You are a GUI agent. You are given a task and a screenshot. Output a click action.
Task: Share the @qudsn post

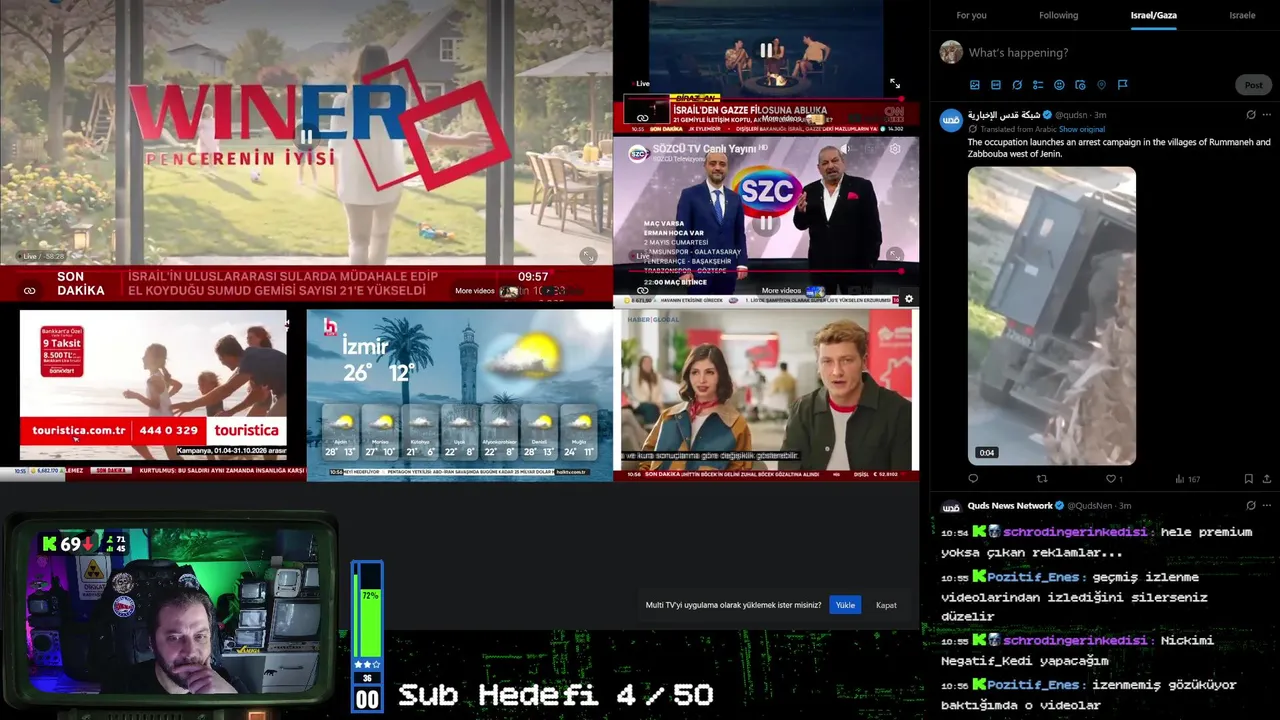(x=1267, y=479)
